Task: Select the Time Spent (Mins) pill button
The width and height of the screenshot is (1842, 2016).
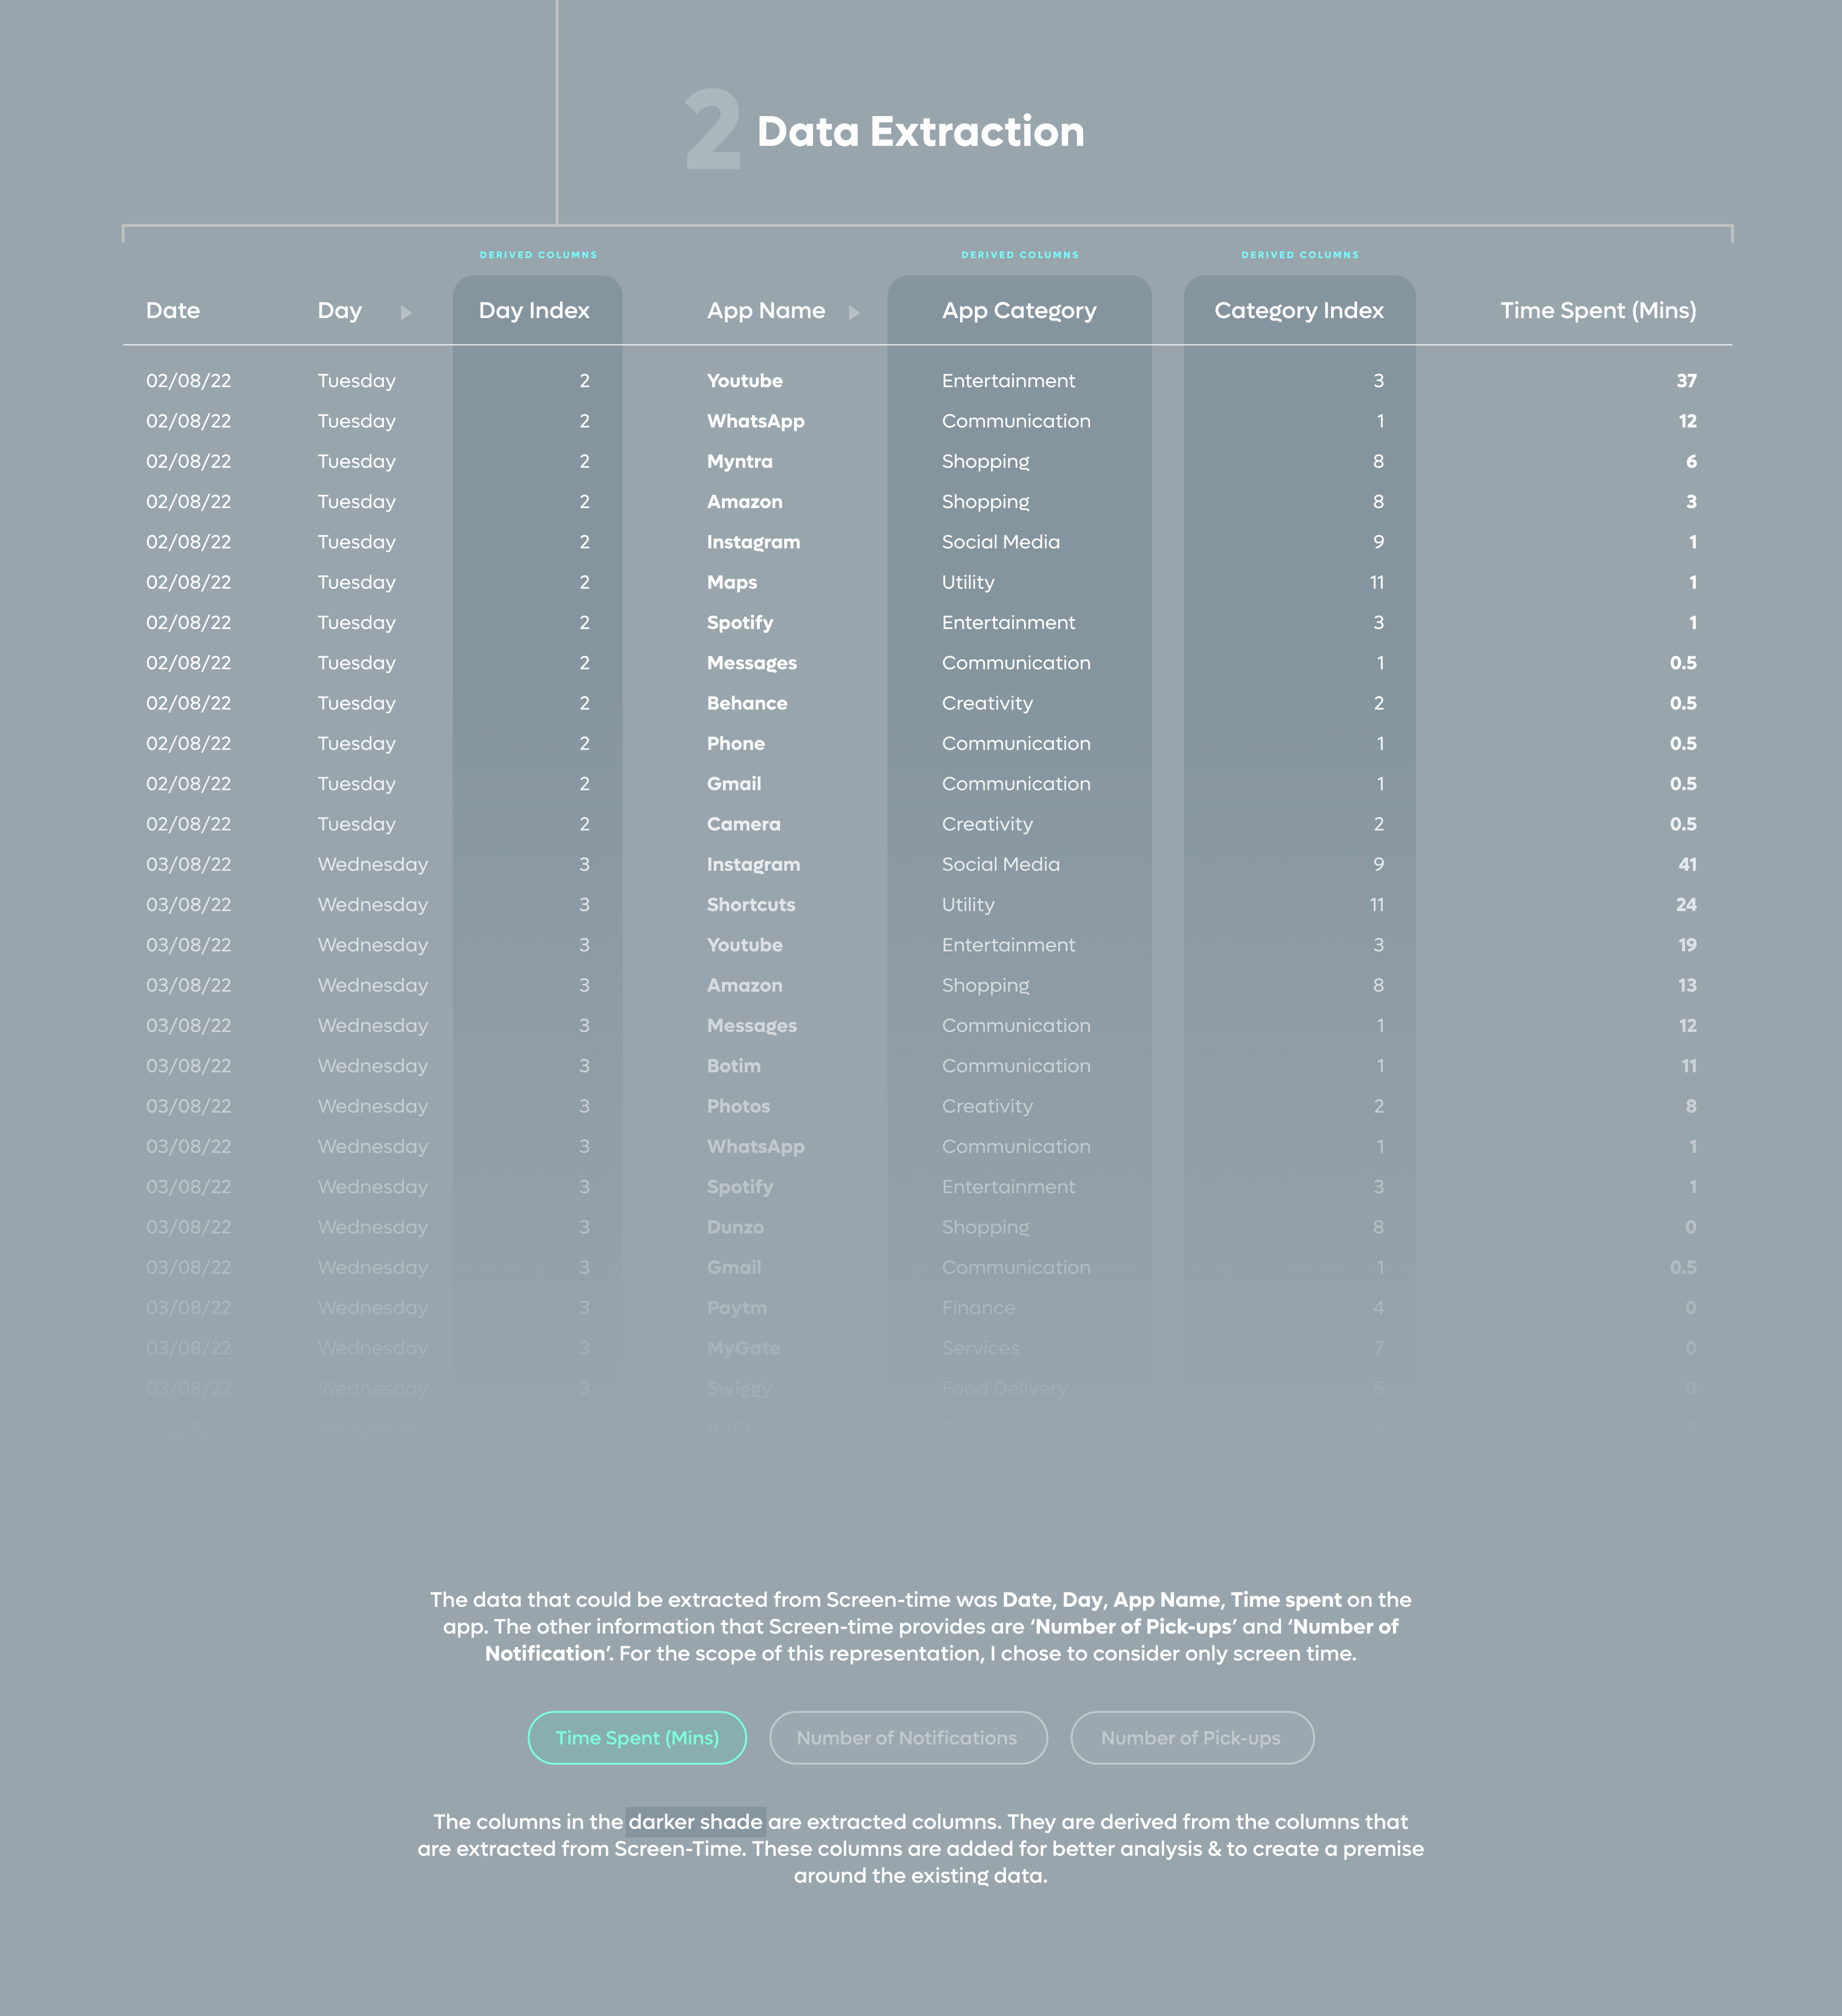Action: pos(637,1738)
